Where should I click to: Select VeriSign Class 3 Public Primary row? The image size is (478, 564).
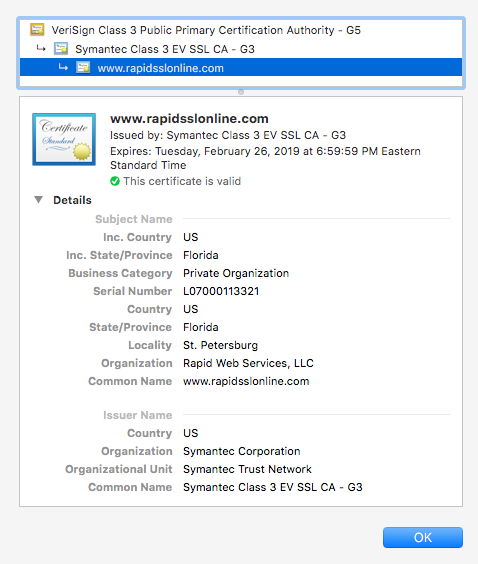click(x=241, y=30)
